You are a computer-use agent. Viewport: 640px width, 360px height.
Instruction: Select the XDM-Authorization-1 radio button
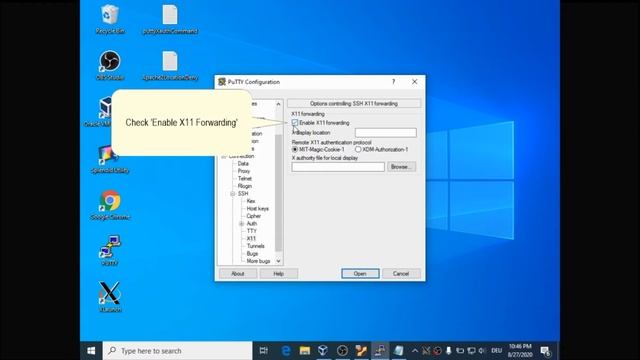click(358, 149)
